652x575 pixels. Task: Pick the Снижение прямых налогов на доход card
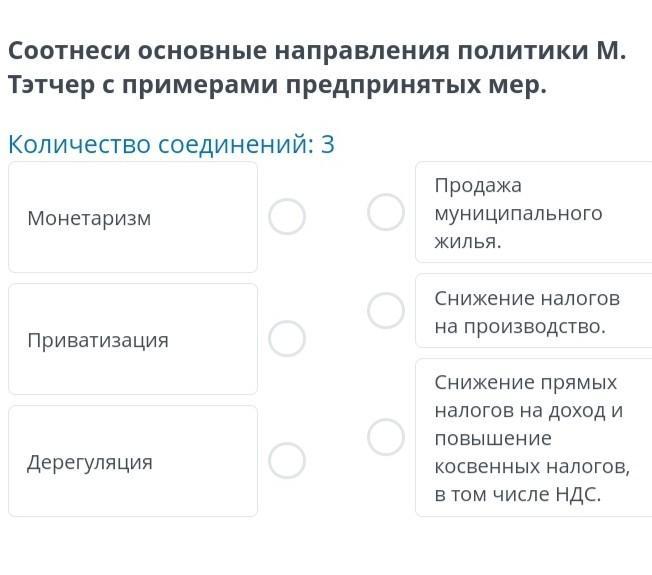click(x=534, y=437)
